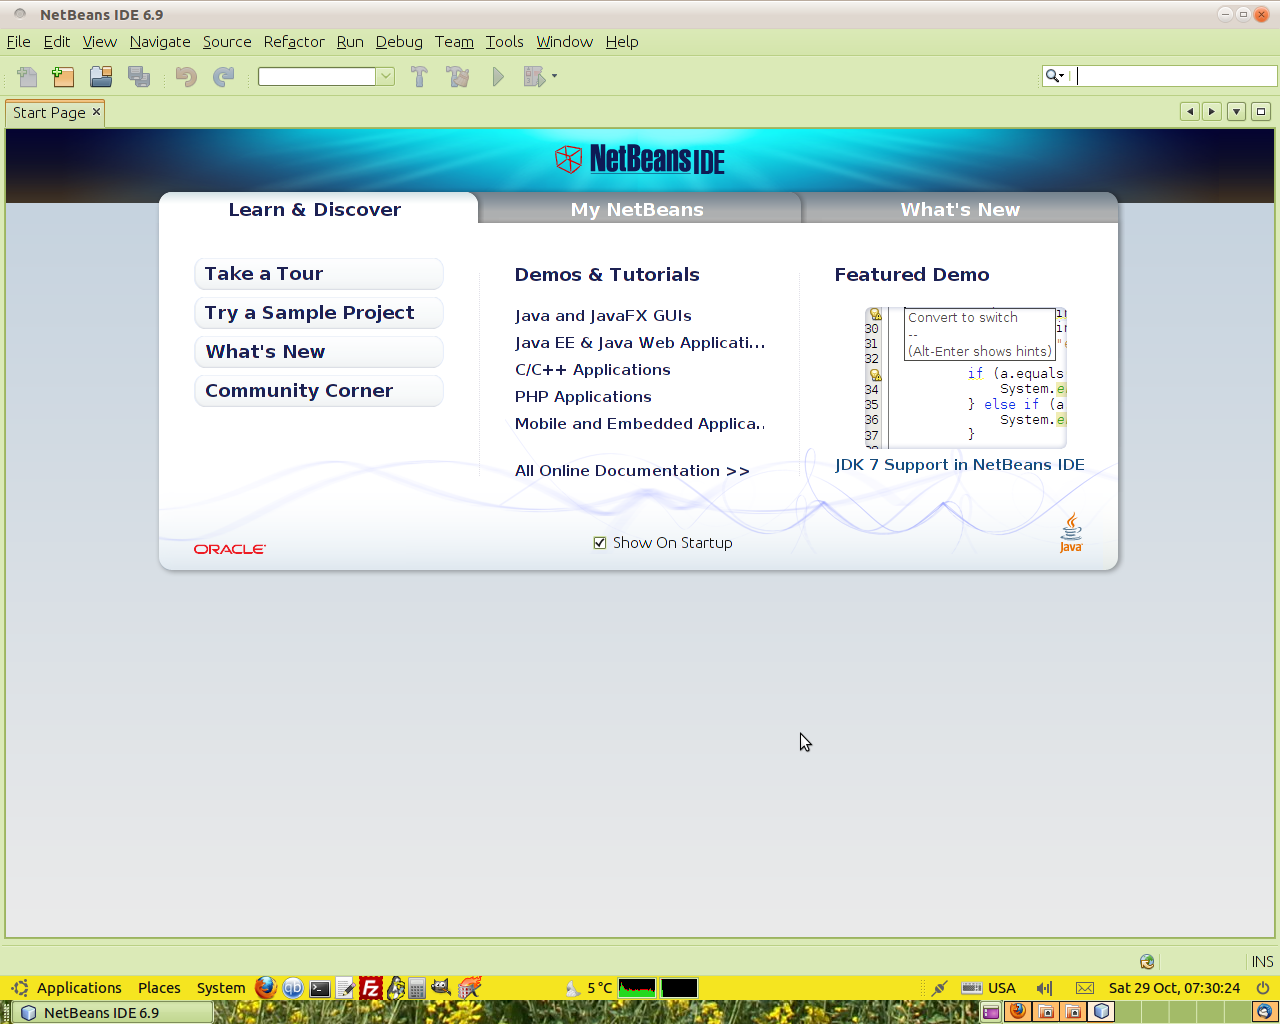This screenshot has width=1280, height=1024.
Task: Click the New File toolbar icon
Action: [x=27, y=77]
